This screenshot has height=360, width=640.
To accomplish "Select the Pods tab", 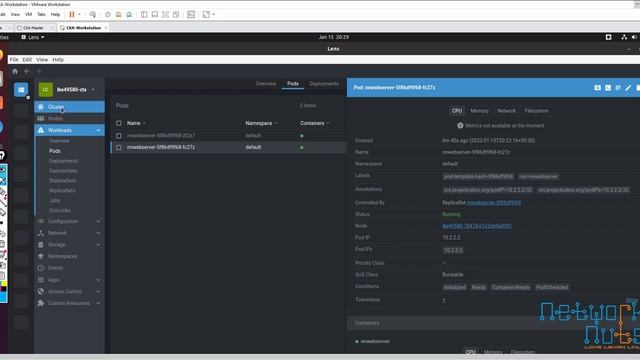I will [293, 84].
